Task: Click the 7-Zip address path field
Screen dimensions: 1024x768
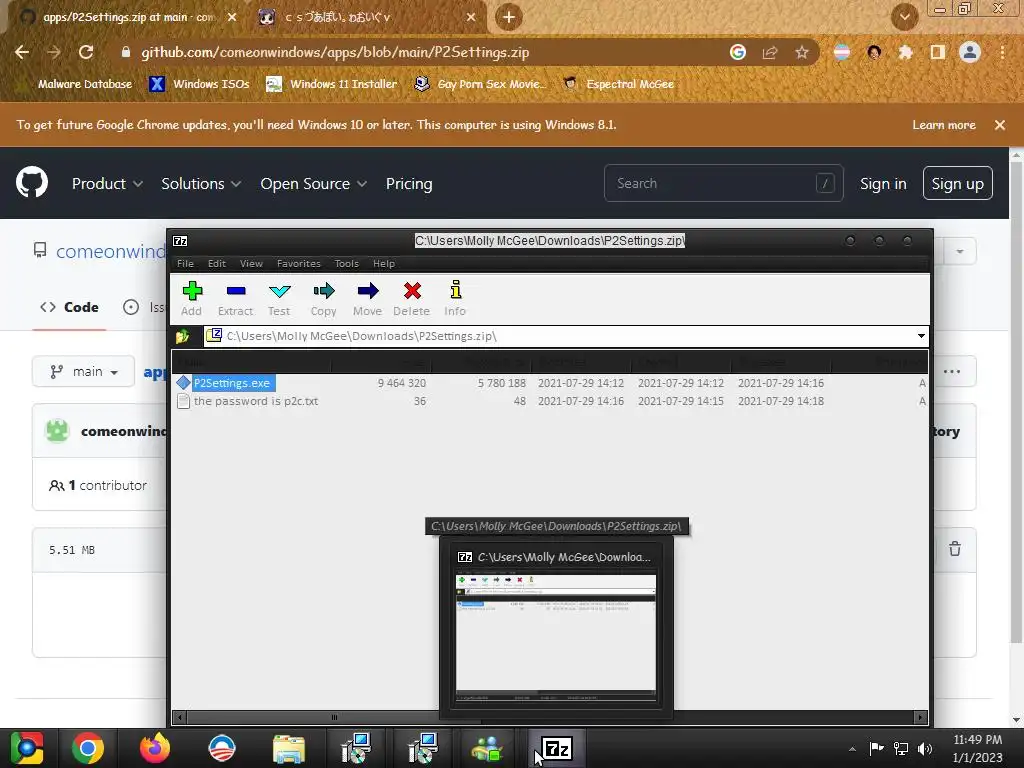Action: click(558, 336)
